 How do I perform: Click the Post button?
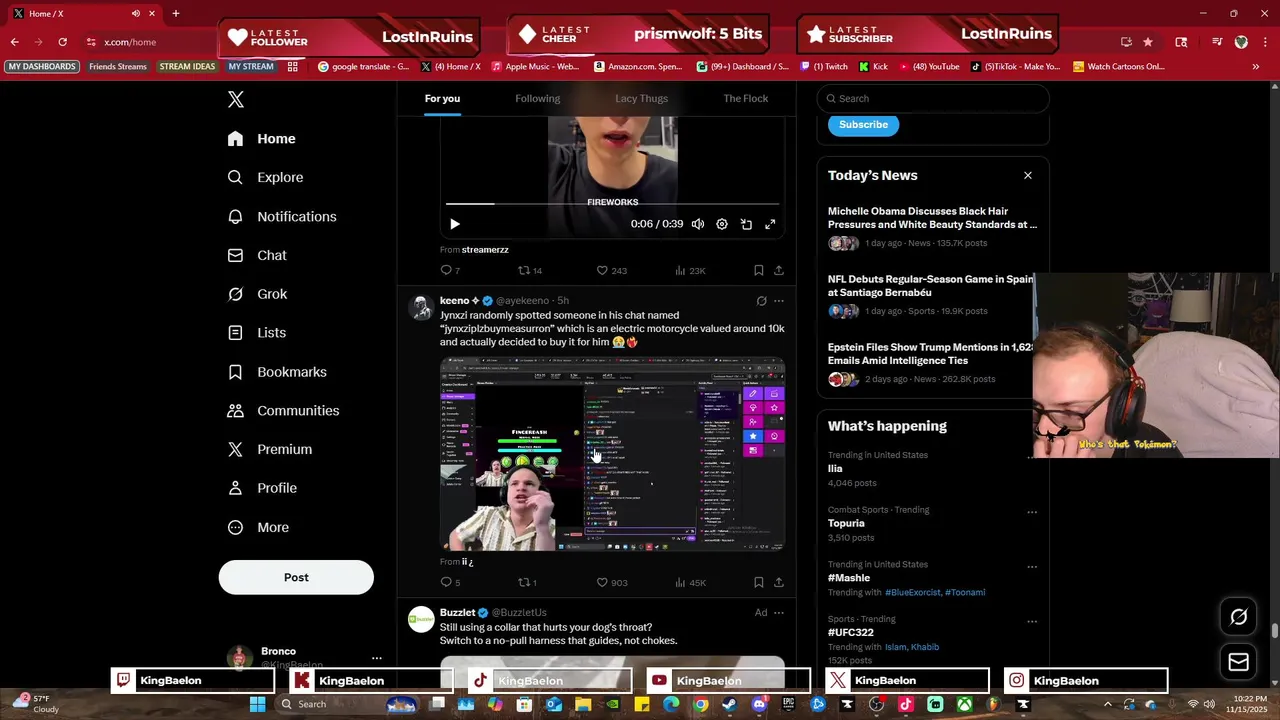click(x=296, y=577)
